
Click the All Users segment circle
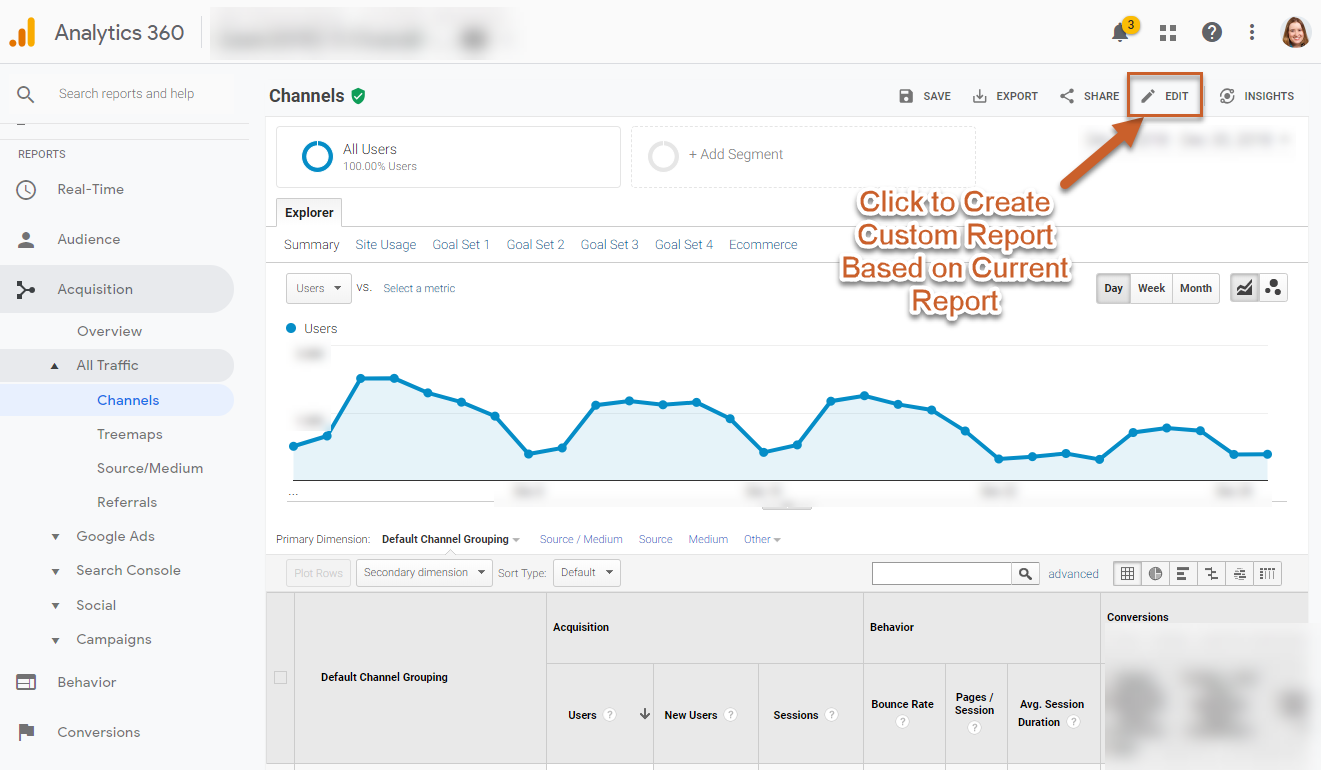coord(317,157)
